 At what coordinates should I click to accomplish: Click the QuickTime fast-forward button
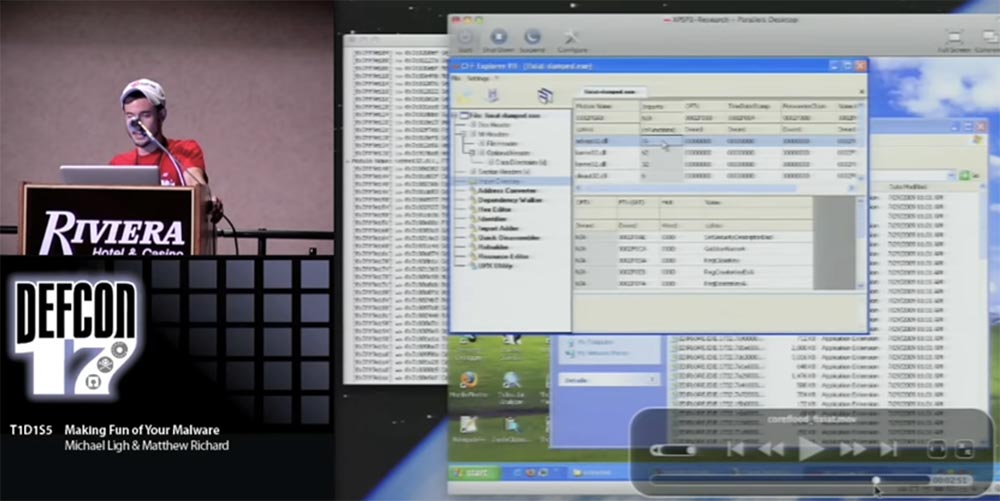pyautogui.click(x=852, y=449)
